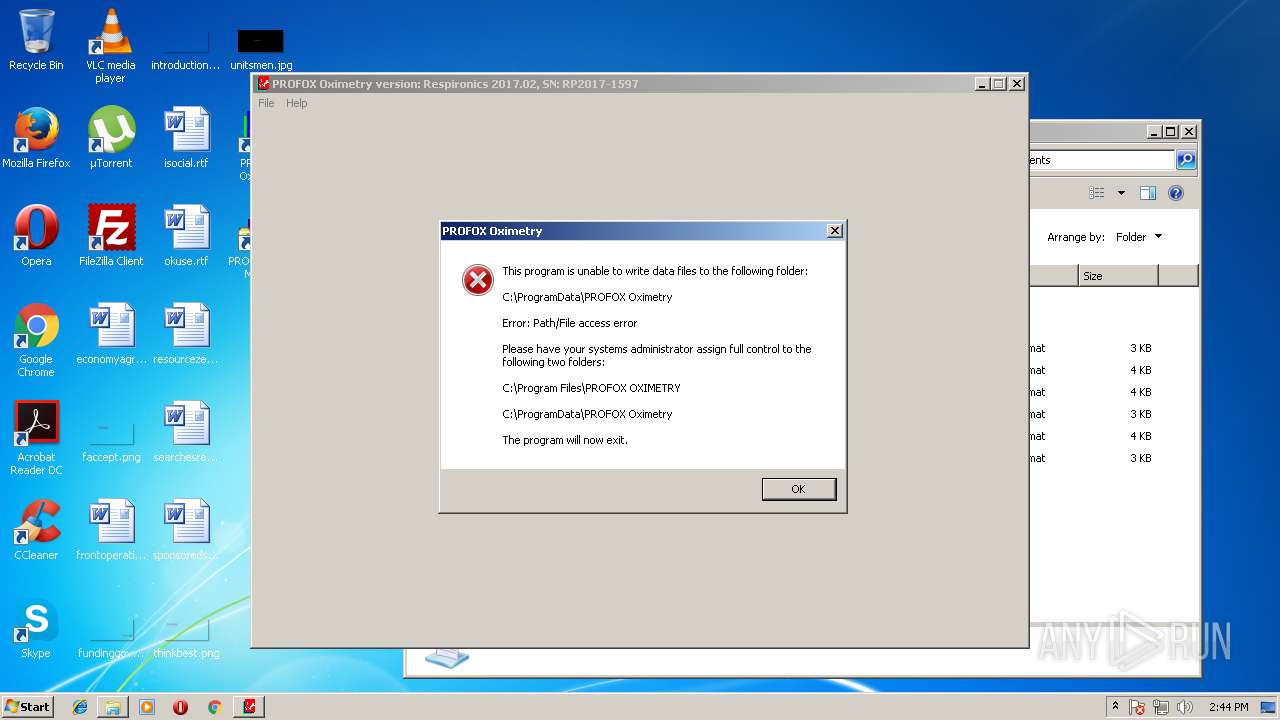Click the Explorer search button
This screenshot has height=720, width=1280.
tap(1186, 160)
